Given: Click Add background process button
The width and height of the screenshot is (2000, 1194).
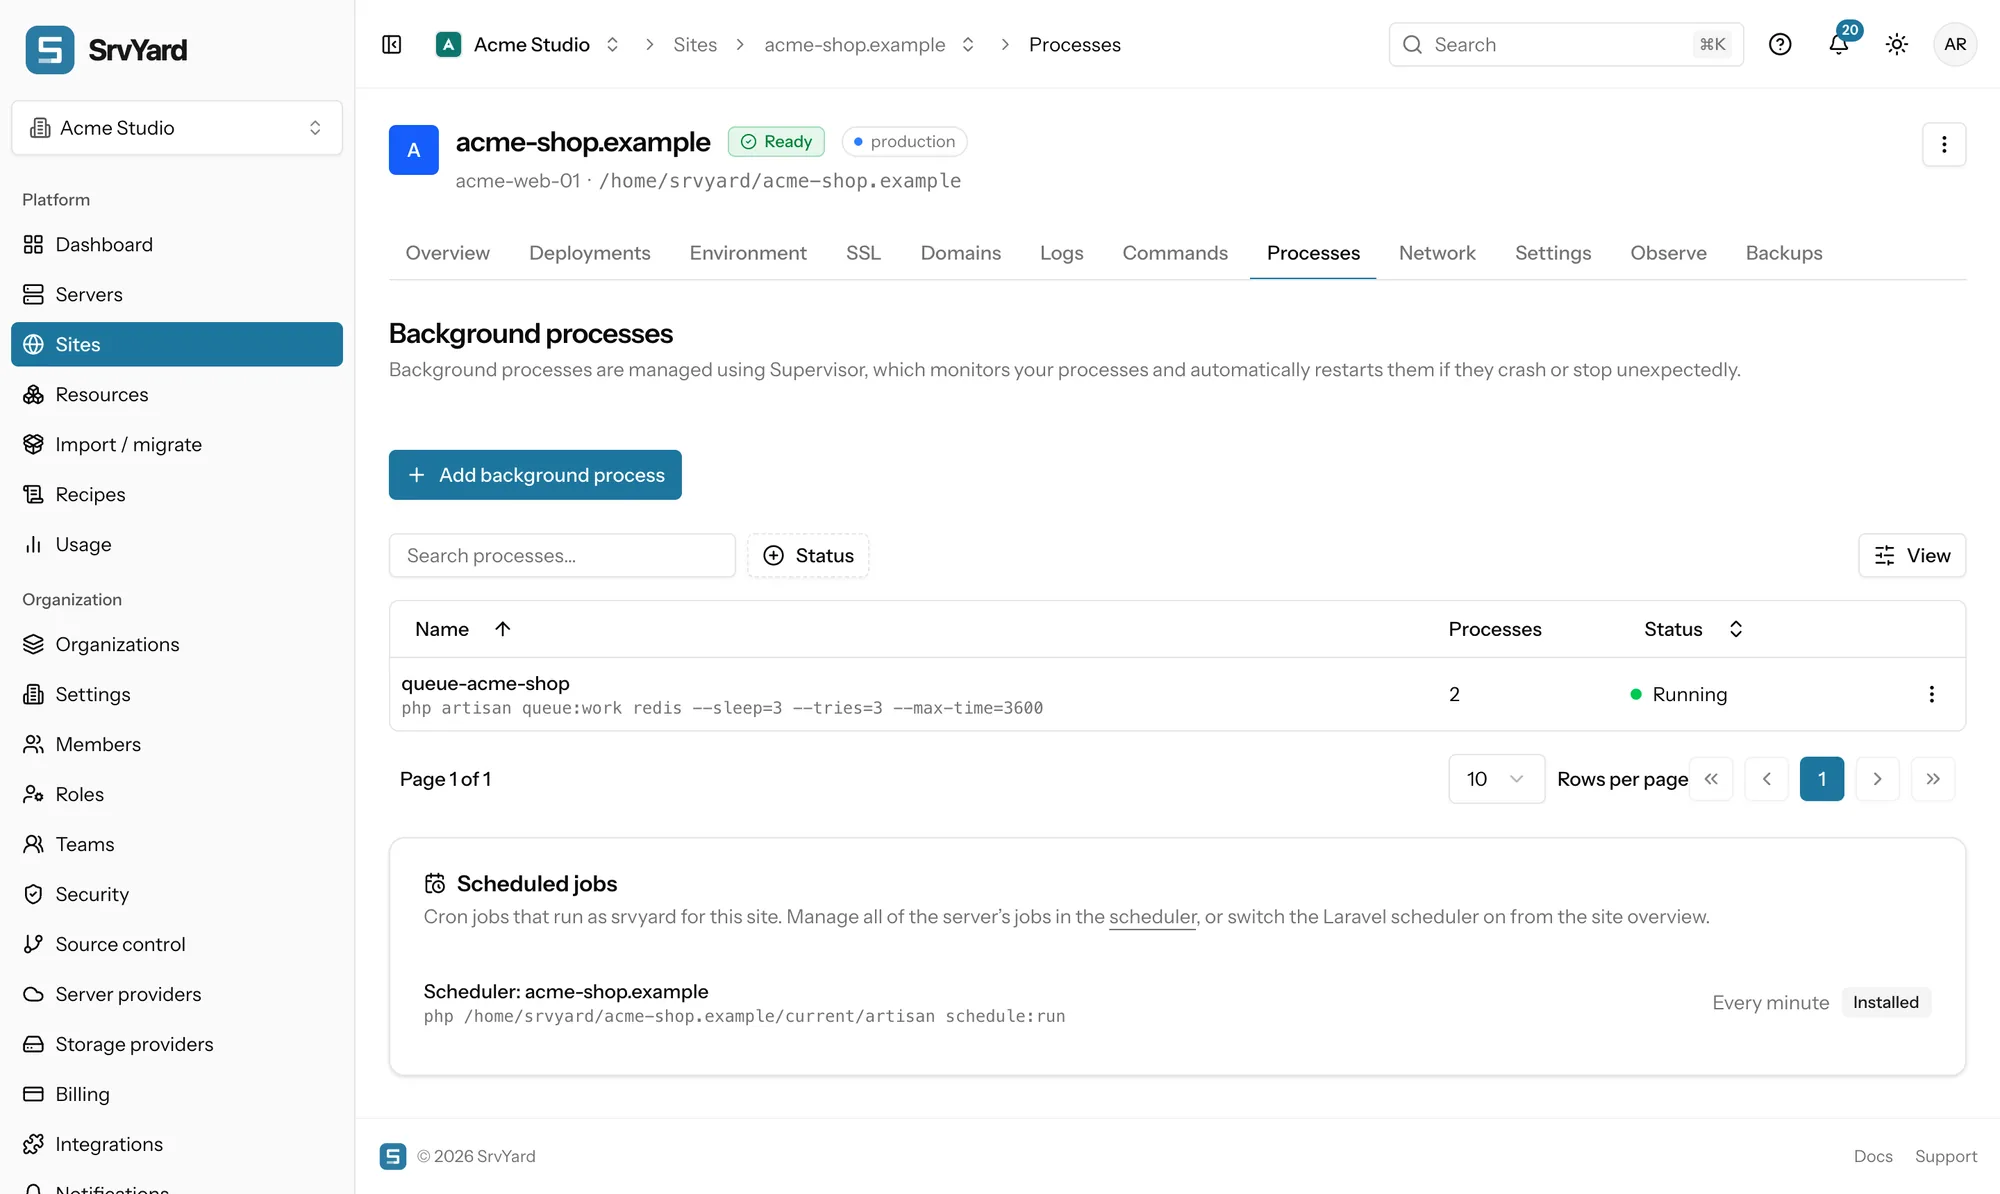Looking at the screenshot, I should (x=535, y=475).
